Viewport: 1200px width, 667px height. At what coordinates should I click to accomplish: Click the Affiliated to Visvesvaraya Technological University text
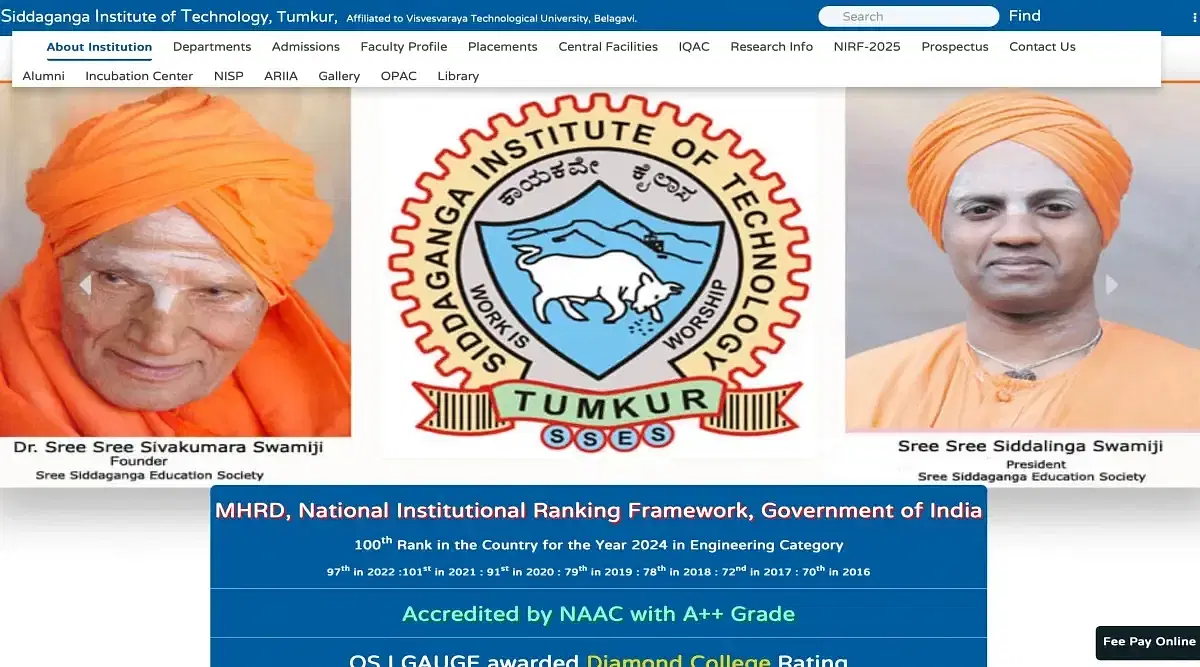tap(491, 18)
